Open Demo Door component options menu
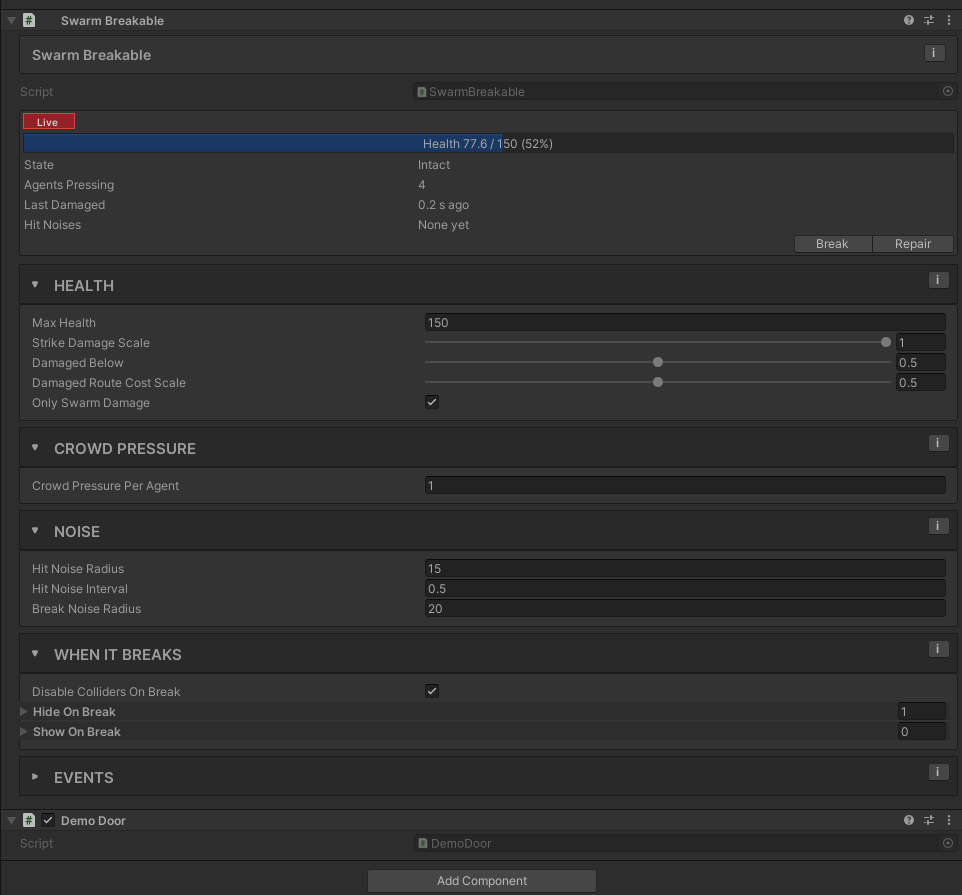Image resolution: width=962 pixels, height=895 pixels. 949,820
